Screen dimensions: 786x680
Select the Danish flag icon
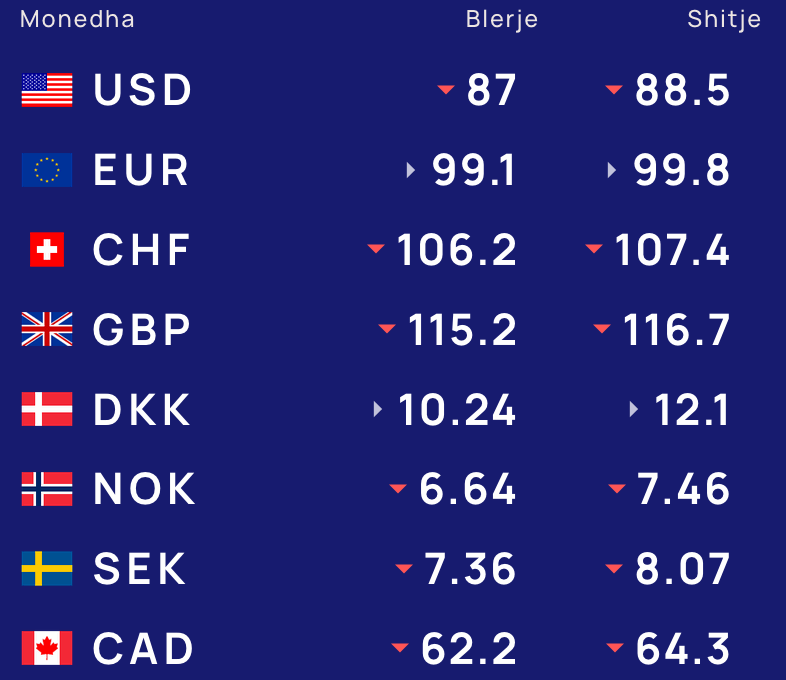click(47, 409)
